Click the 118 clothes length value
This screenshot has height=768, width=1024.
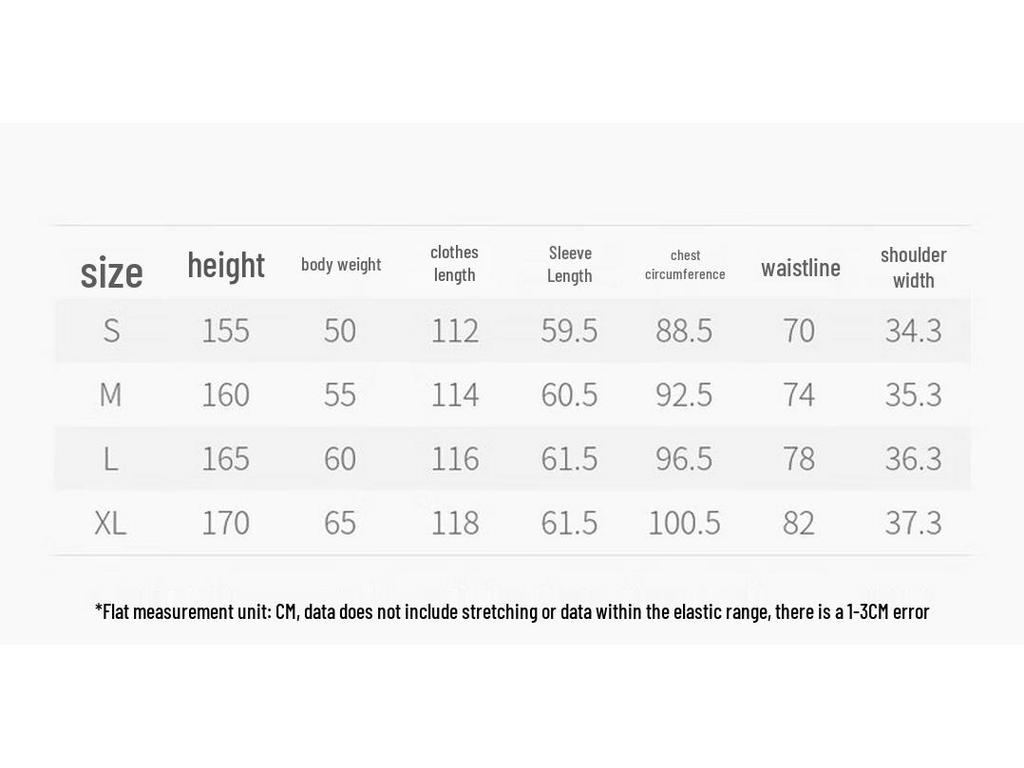tap(455, 523)
